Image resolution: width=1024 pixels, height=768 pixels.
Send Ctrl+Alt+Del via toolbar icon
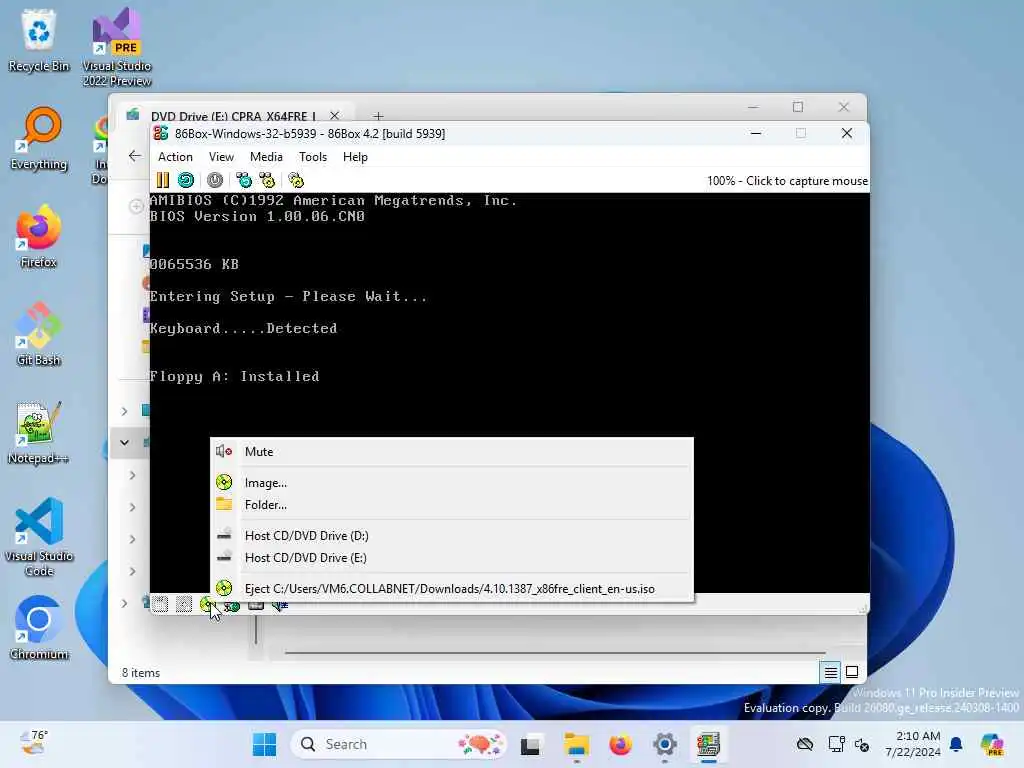point(244,180)
